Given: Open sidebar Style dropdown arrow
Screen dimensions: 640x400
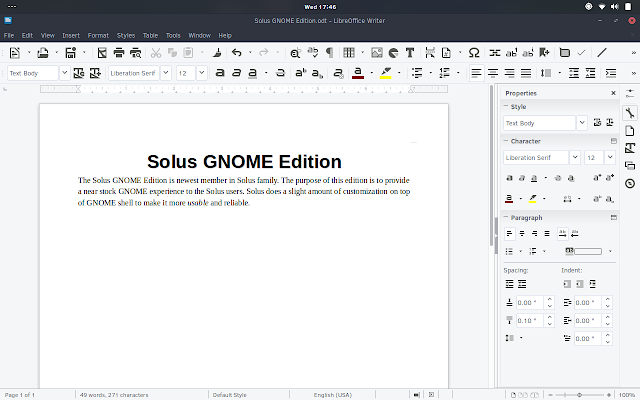Looking at the screenshot, I should coord(582,123).
